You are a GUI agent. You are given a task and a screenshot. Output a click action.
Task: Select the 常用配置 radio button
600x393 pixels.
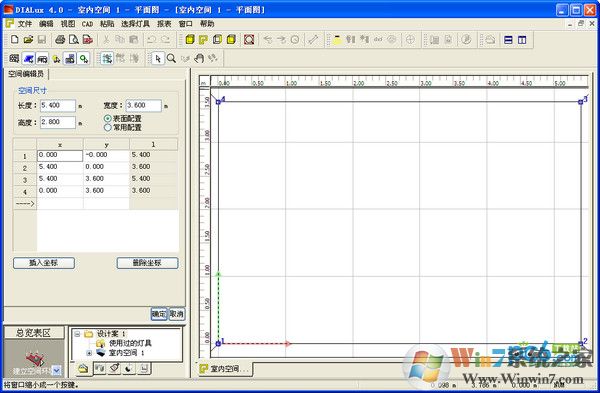(x=108, y=127)
